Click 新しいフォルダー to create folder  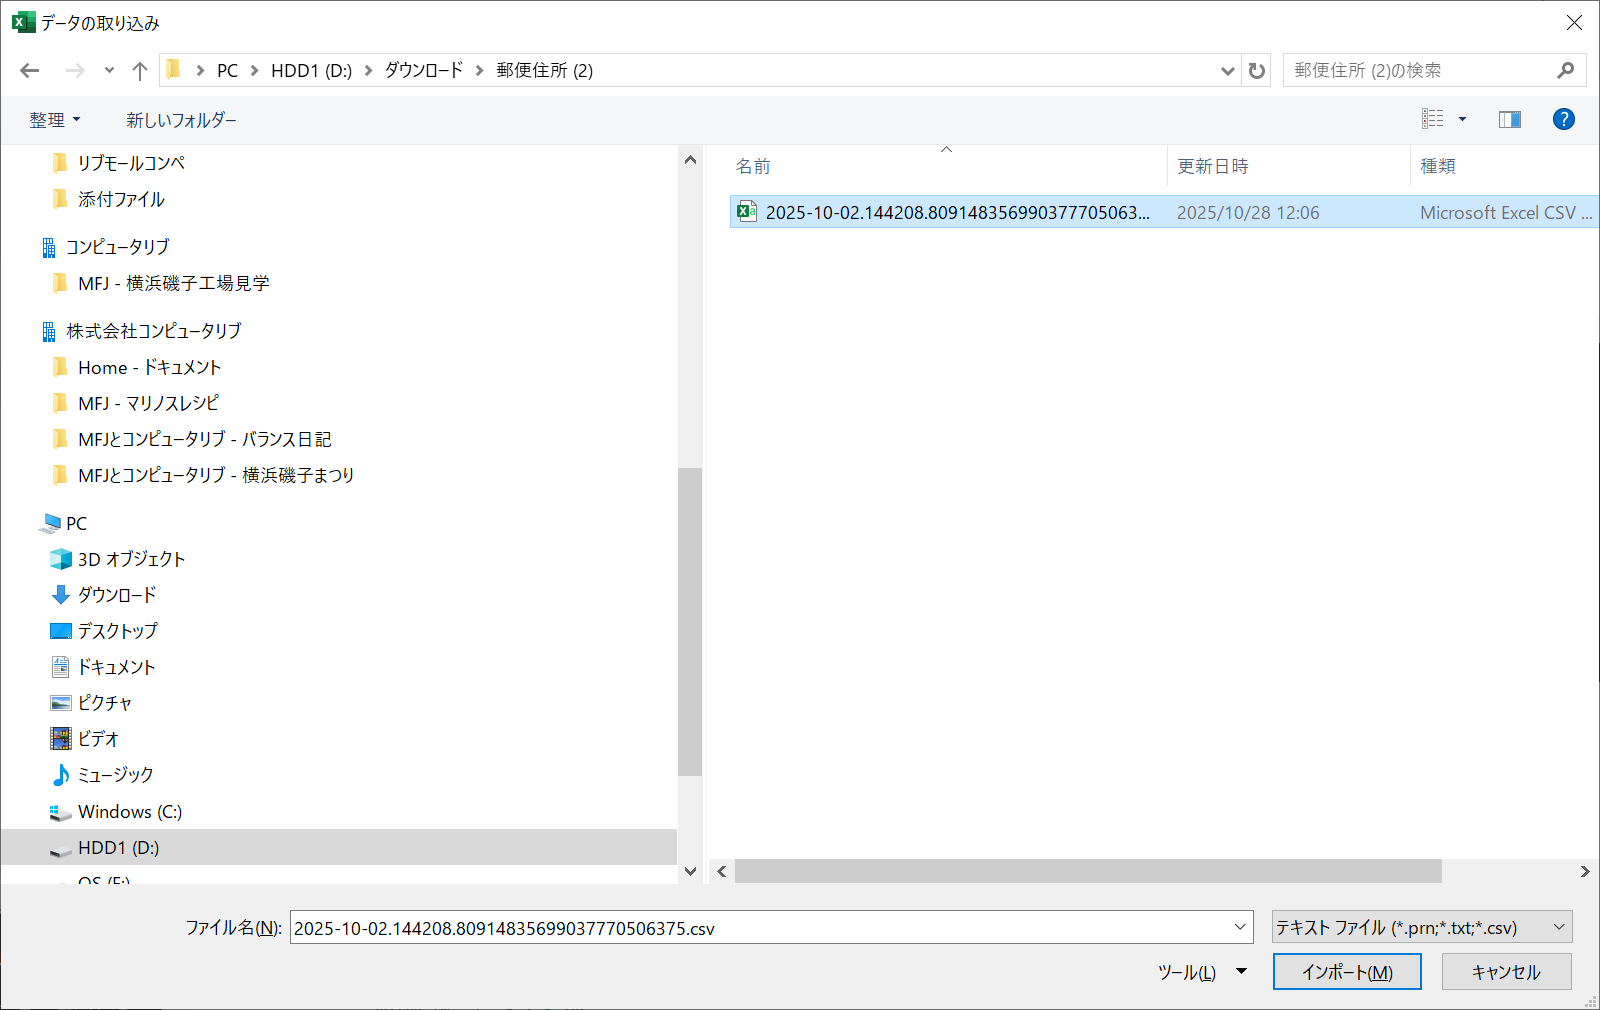click(181, 120)
